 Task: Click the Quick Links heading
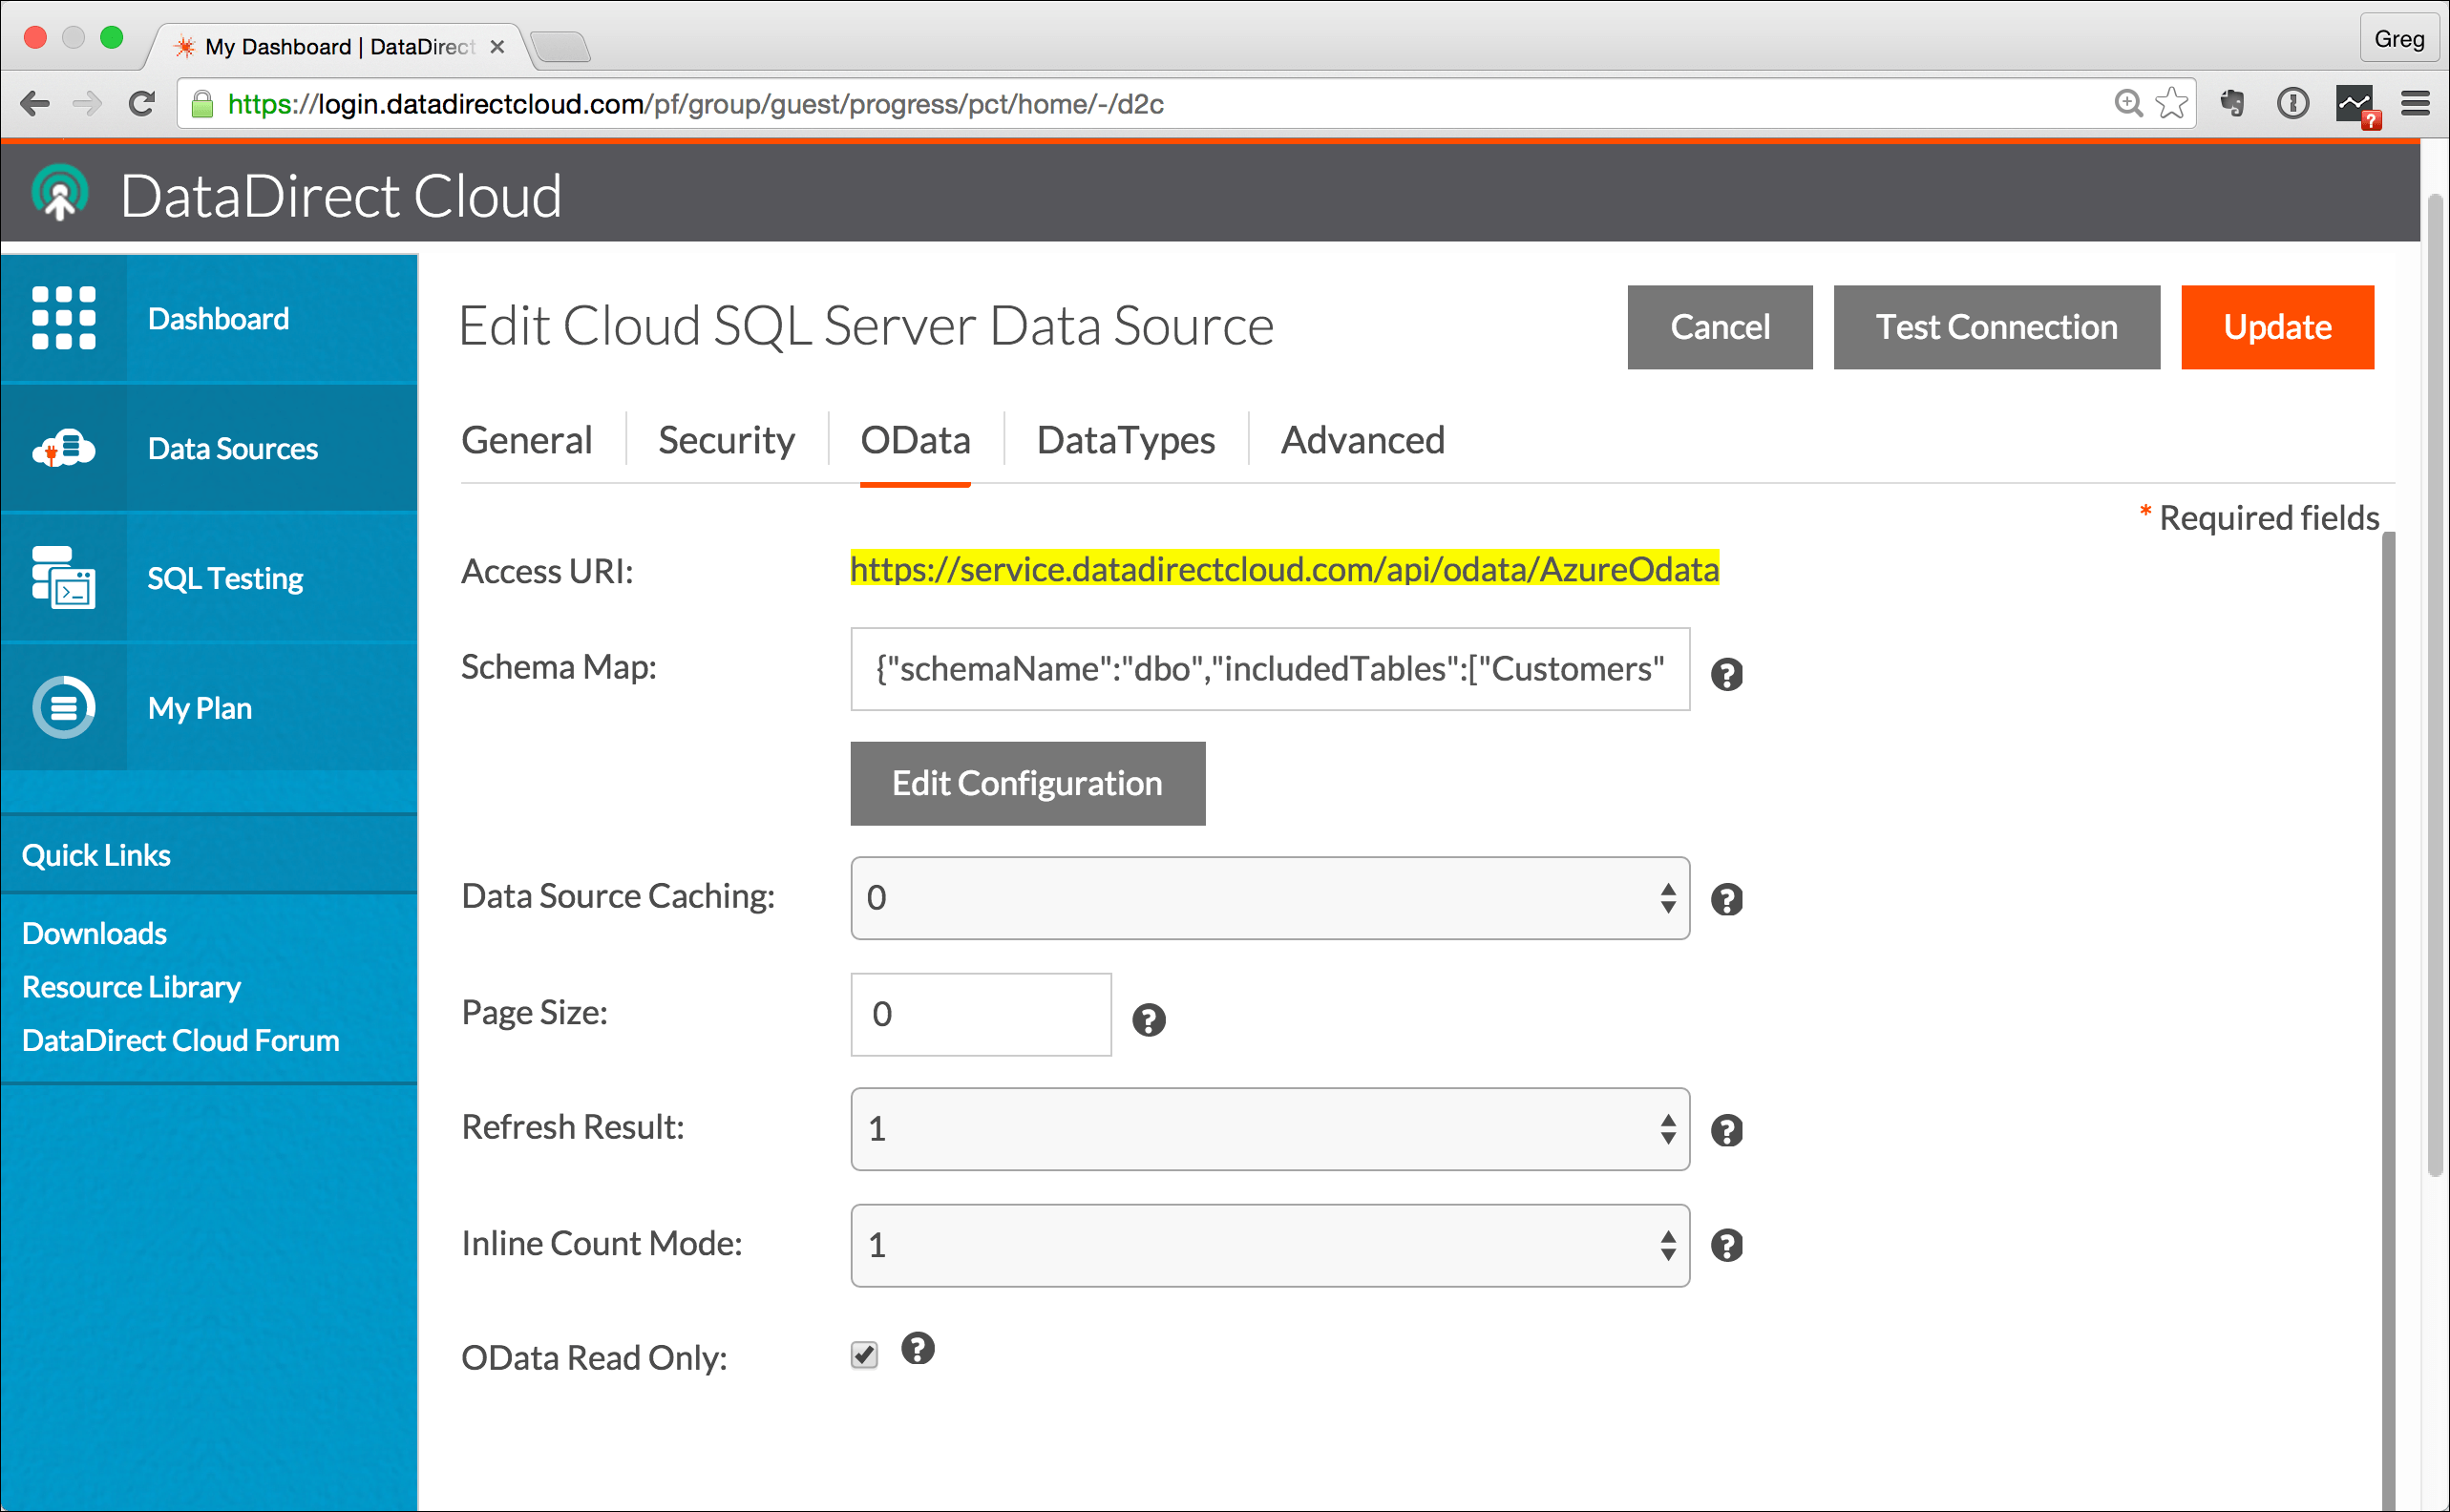(x=96, y=855)
